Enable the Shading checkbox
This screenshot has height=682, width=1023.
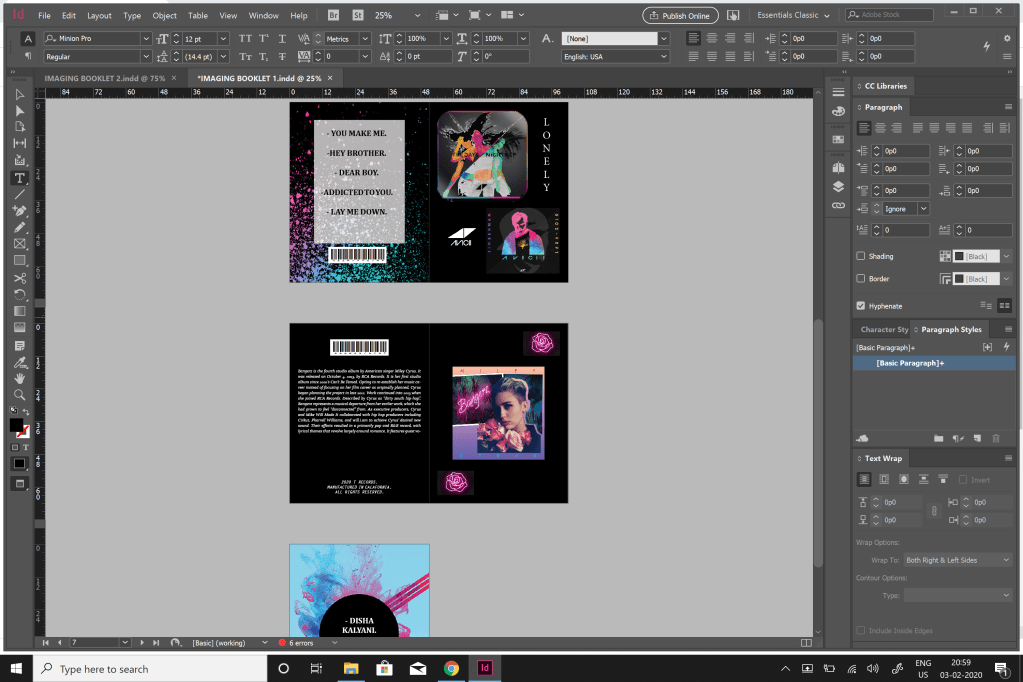(x=861, y=256)
